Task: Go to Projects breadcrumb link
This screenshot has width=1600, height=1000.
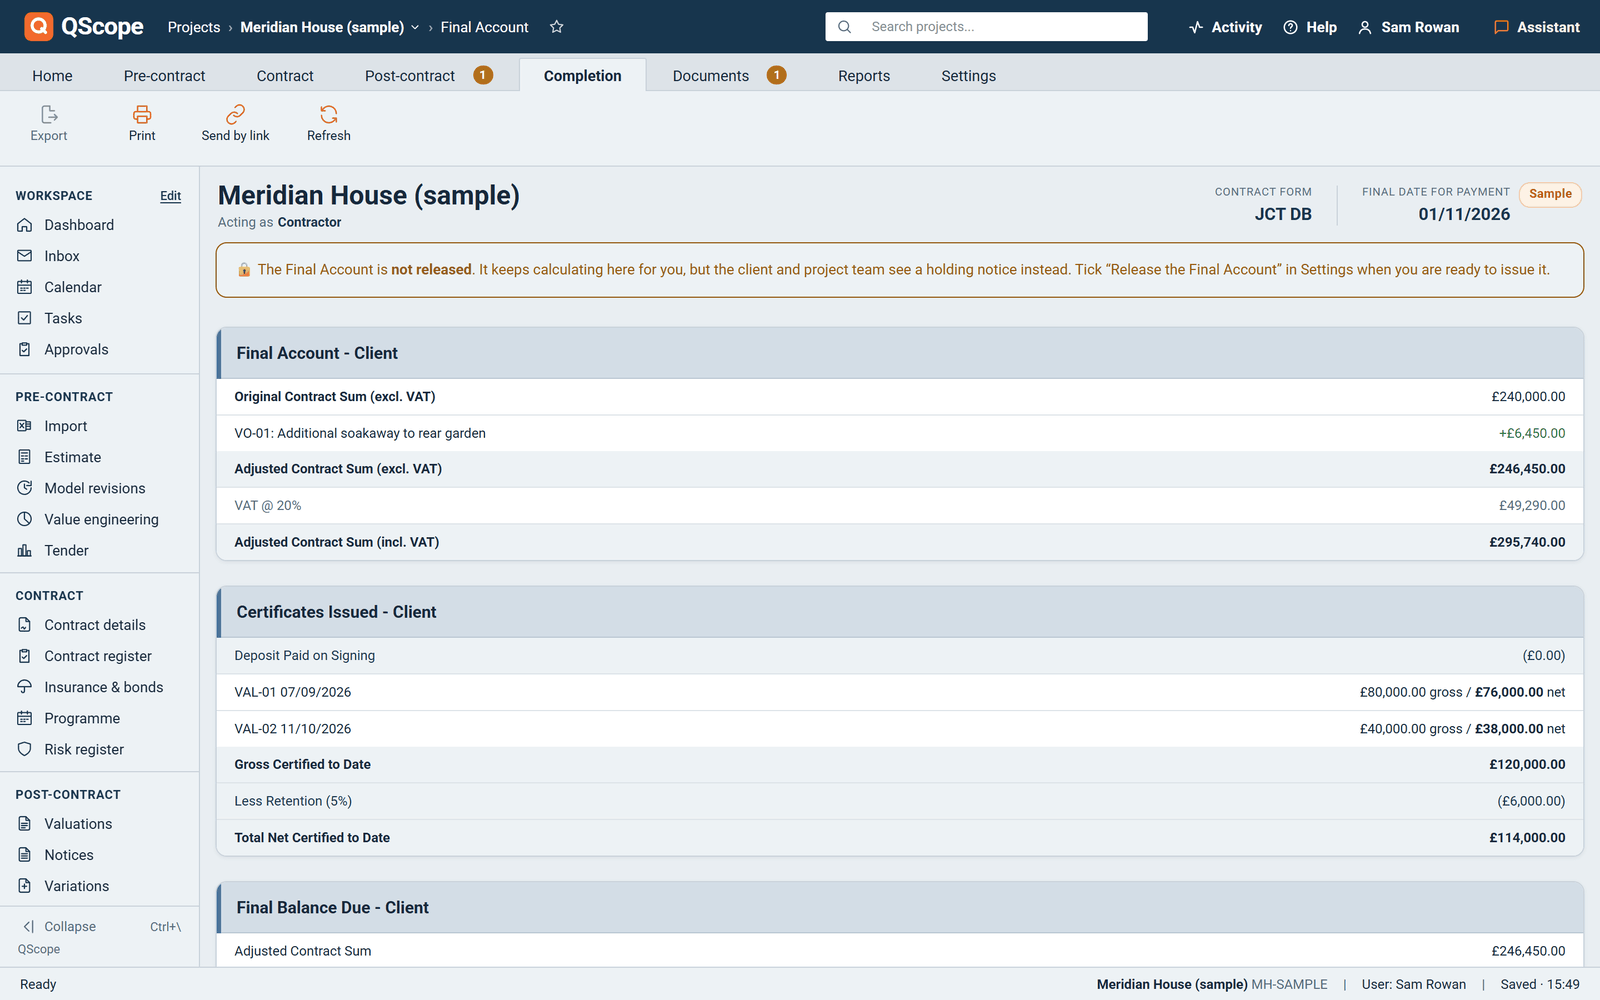Action: pyautogui.click(x=194, y=27)
